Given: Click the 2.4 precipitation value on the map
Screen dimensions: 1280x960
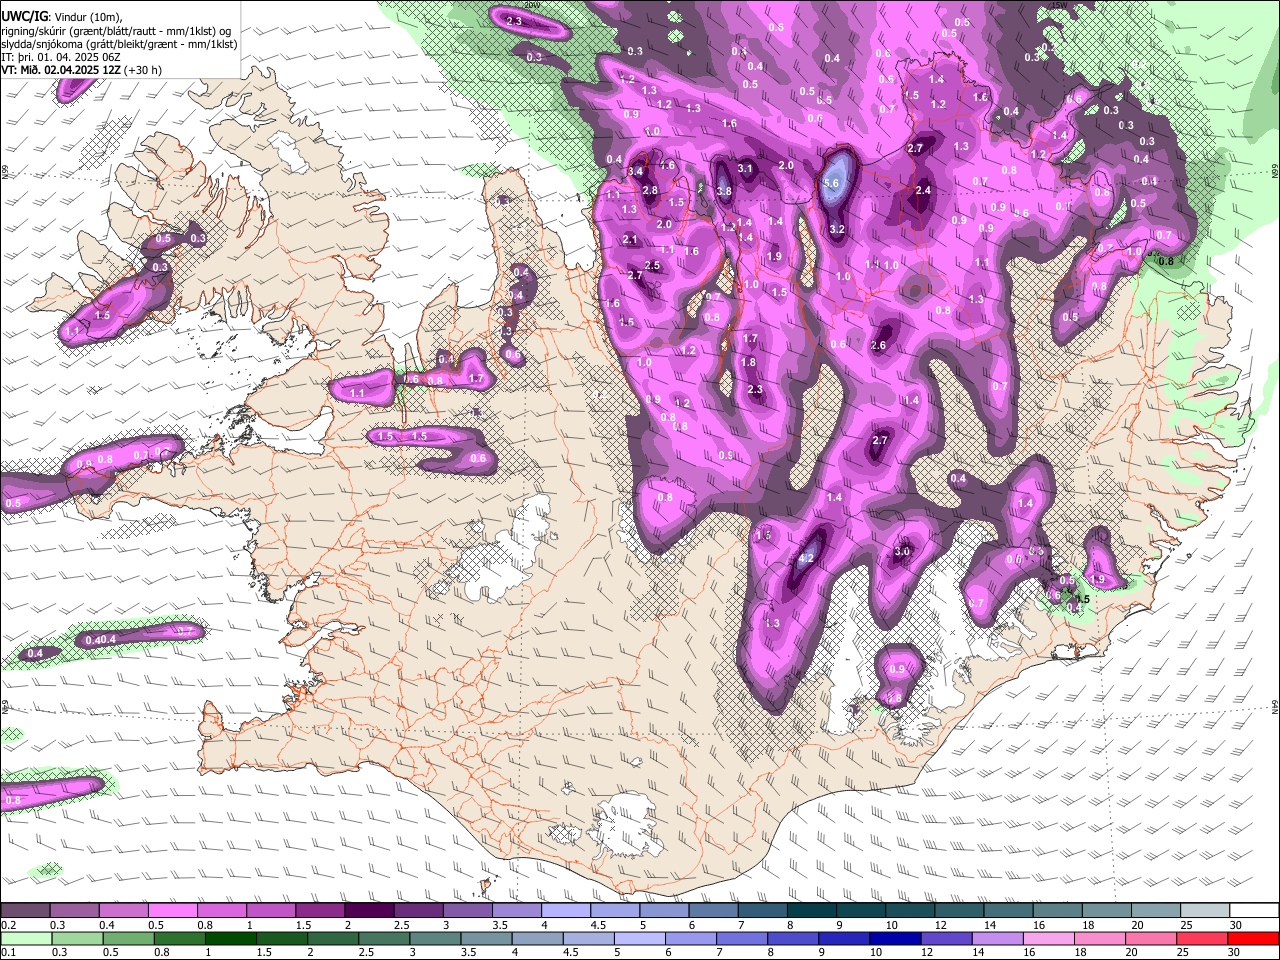Looking at the screenshot, I should tap(923, 190).
